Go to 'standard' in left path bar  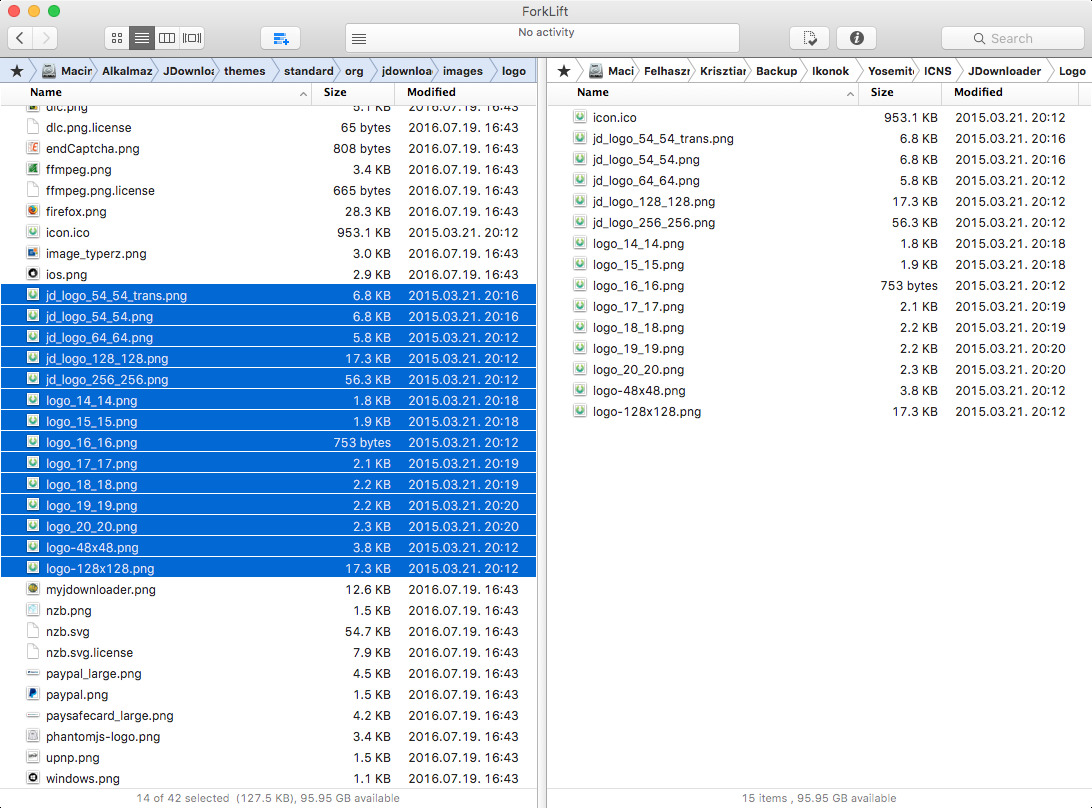point(309,71)
